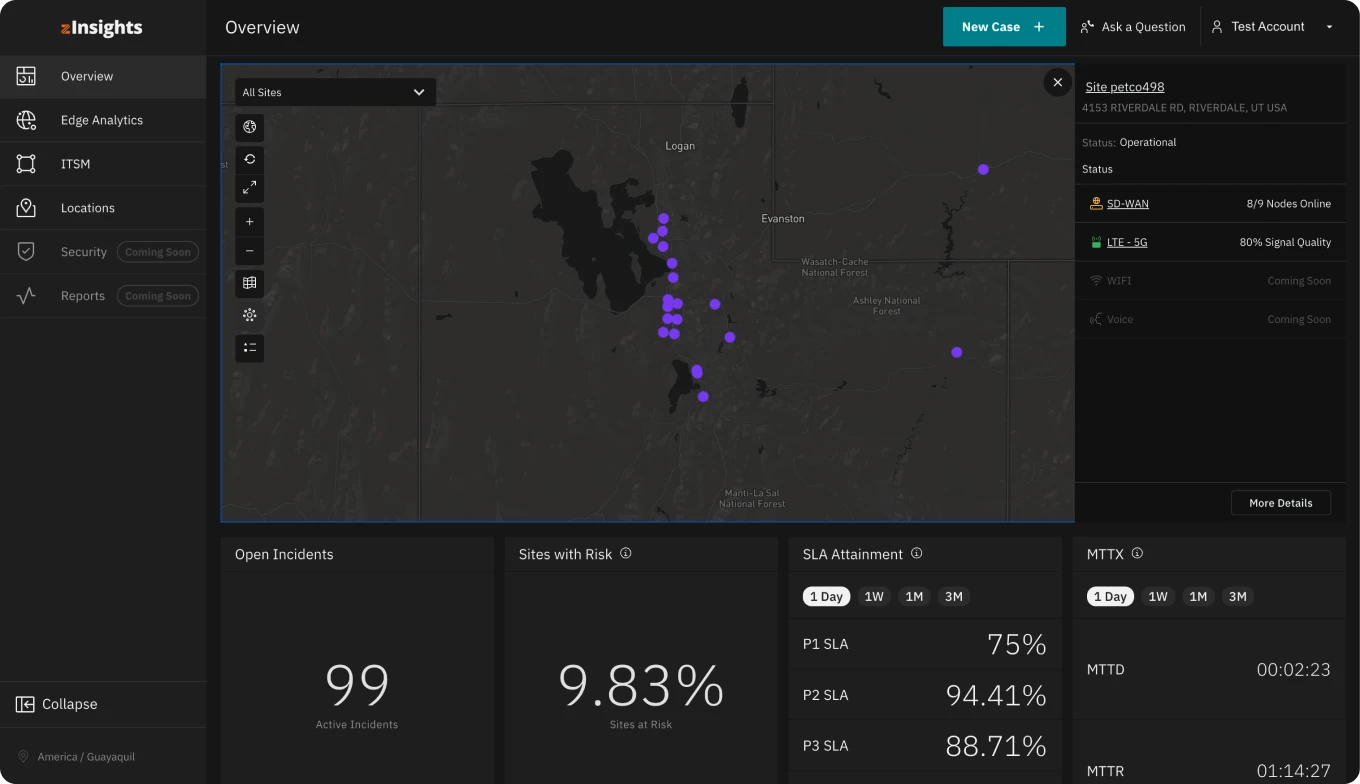The image size is (1360, 784).
Task: Click the More Details button
Action: [x=1280, y=503]
